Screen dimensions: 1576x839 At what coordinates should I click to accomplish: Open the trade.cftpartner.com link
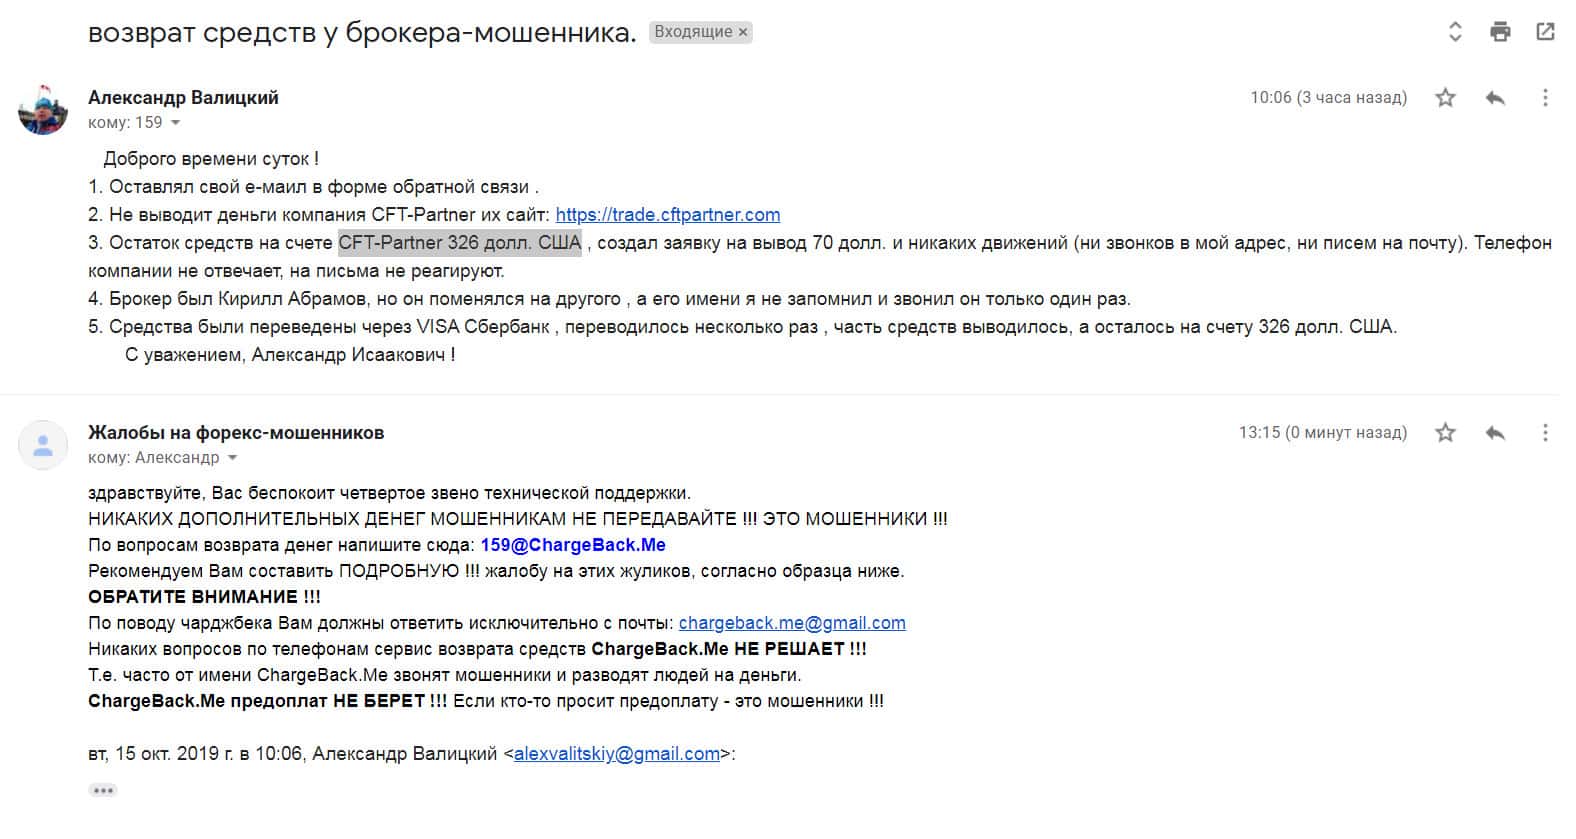667,215
